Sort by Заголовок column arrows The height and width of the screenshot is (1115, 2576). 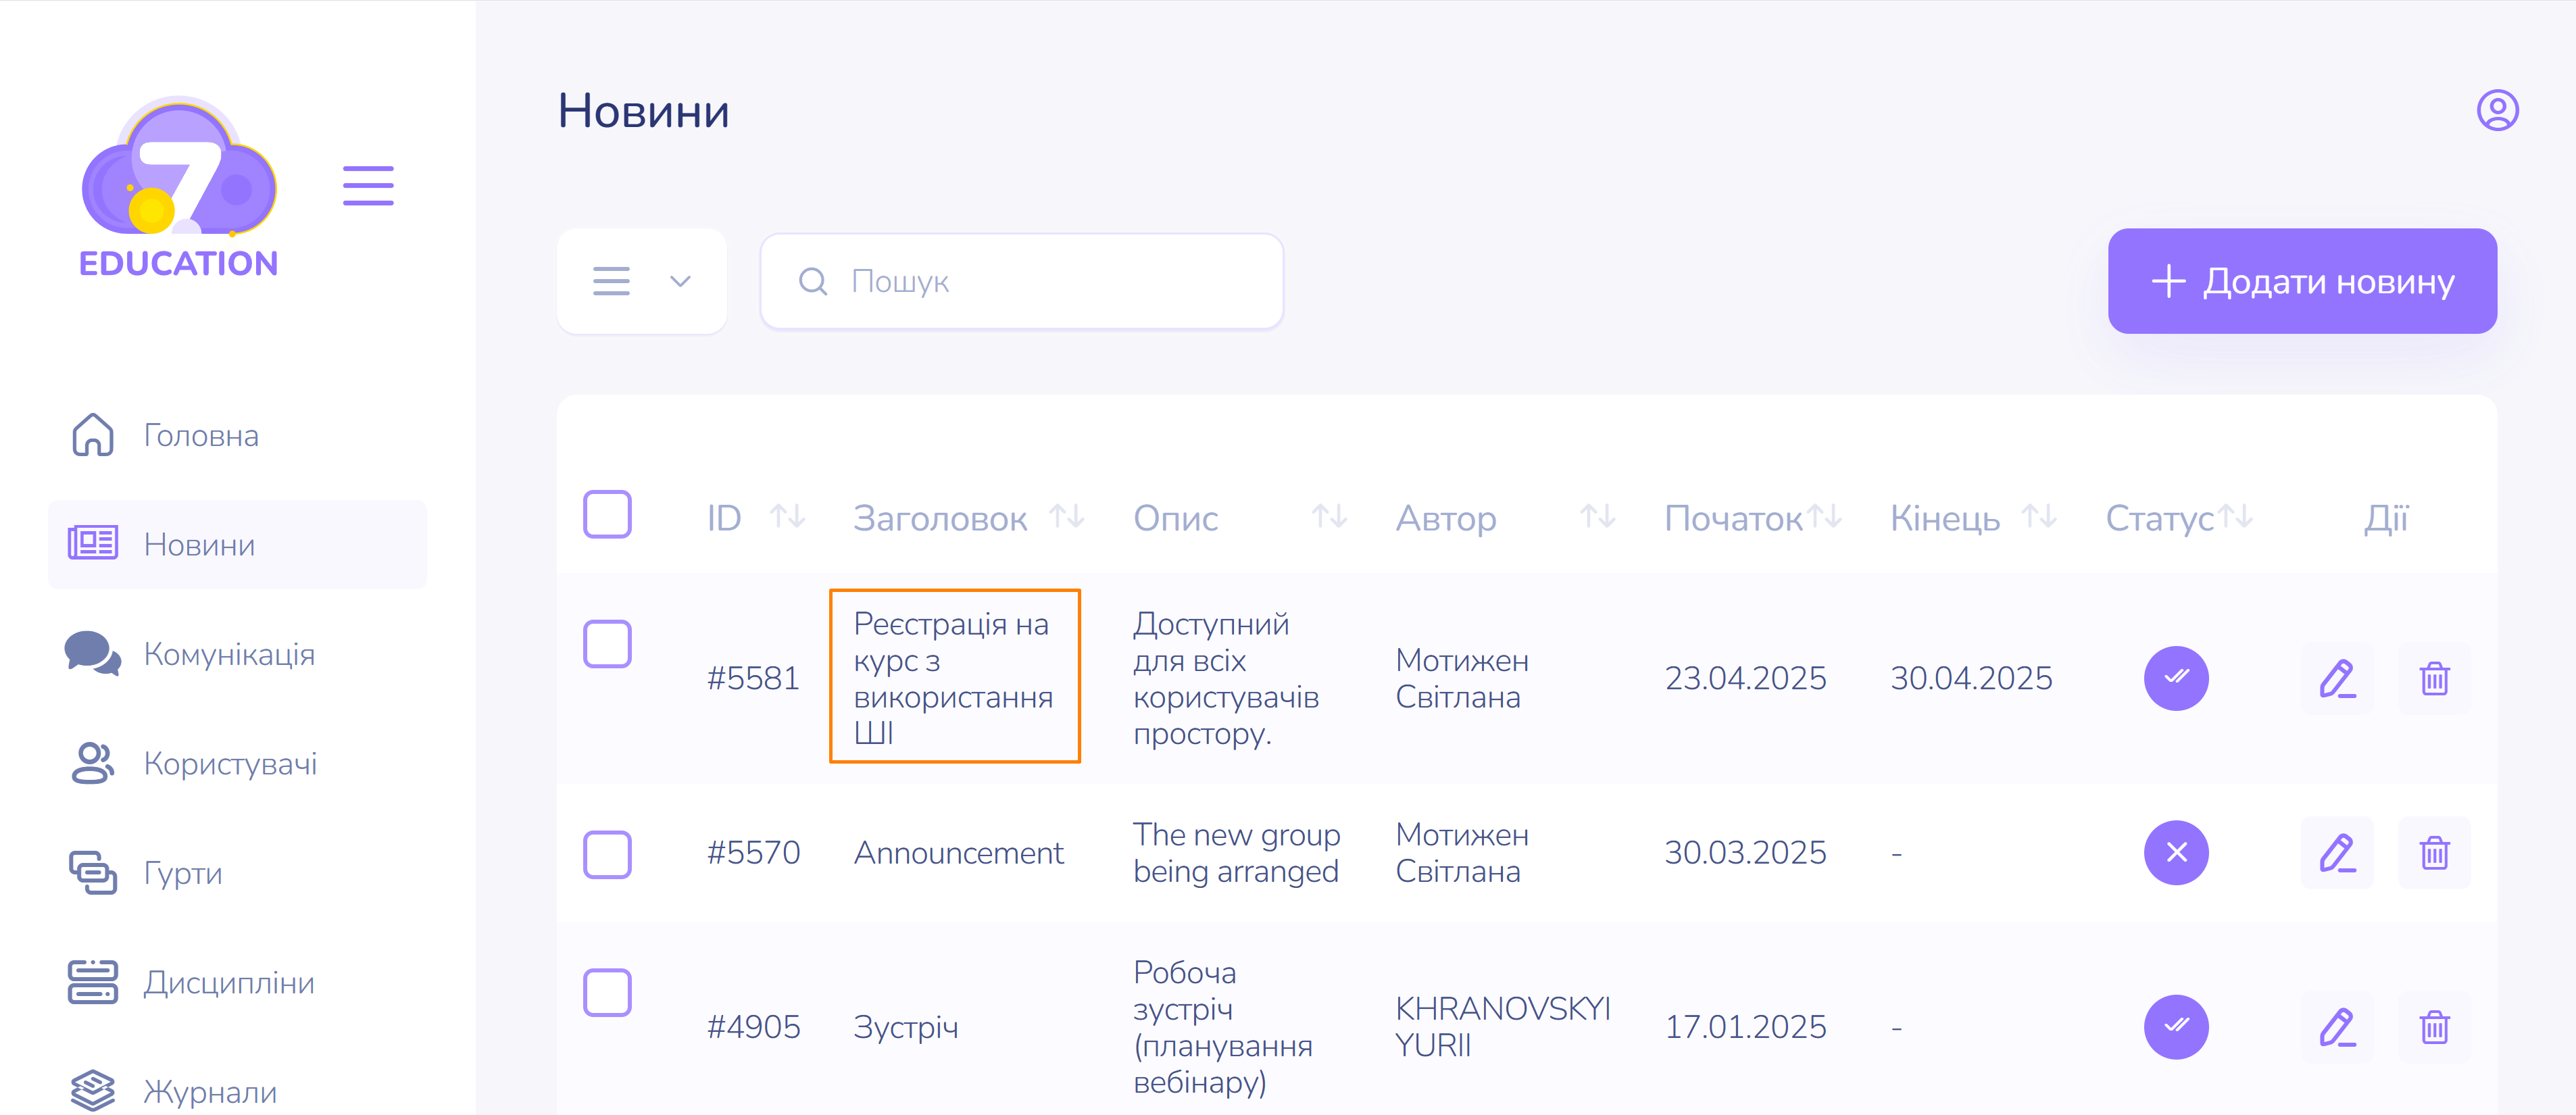click(1066, 517)
